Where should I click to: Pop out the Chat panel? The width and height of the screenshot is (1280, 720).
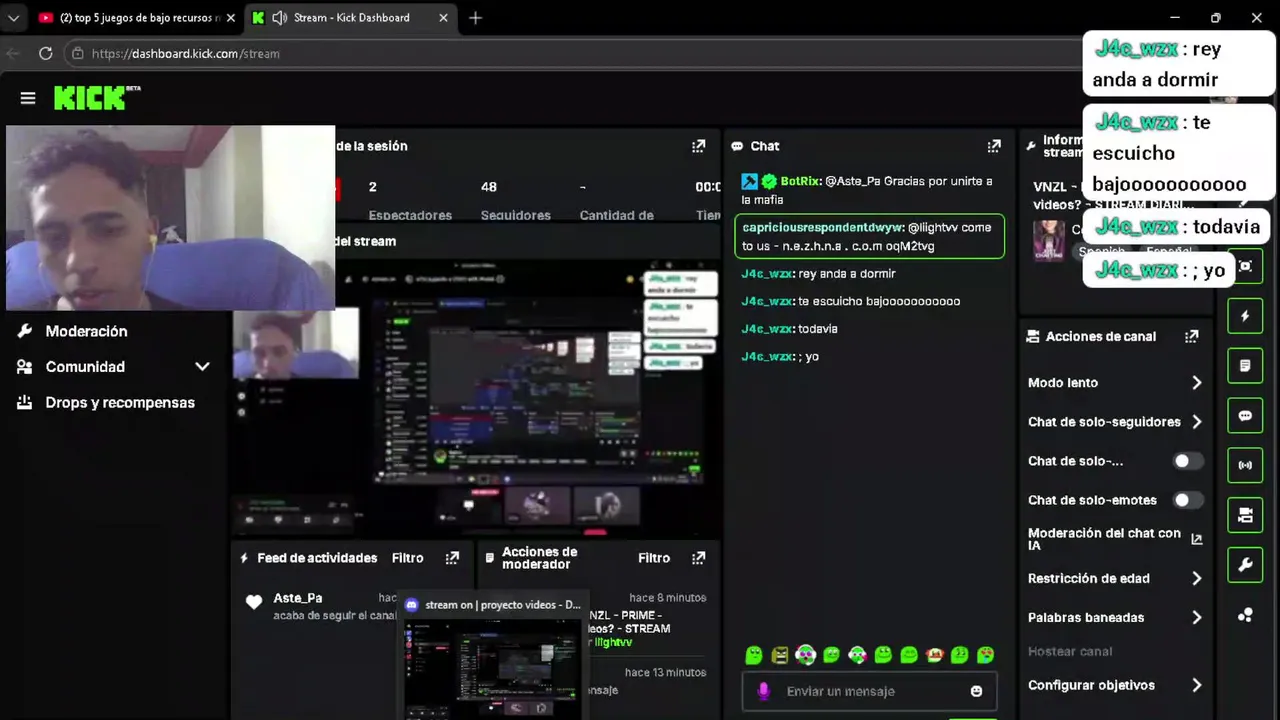pyautogui.click(x=994, y=146)
